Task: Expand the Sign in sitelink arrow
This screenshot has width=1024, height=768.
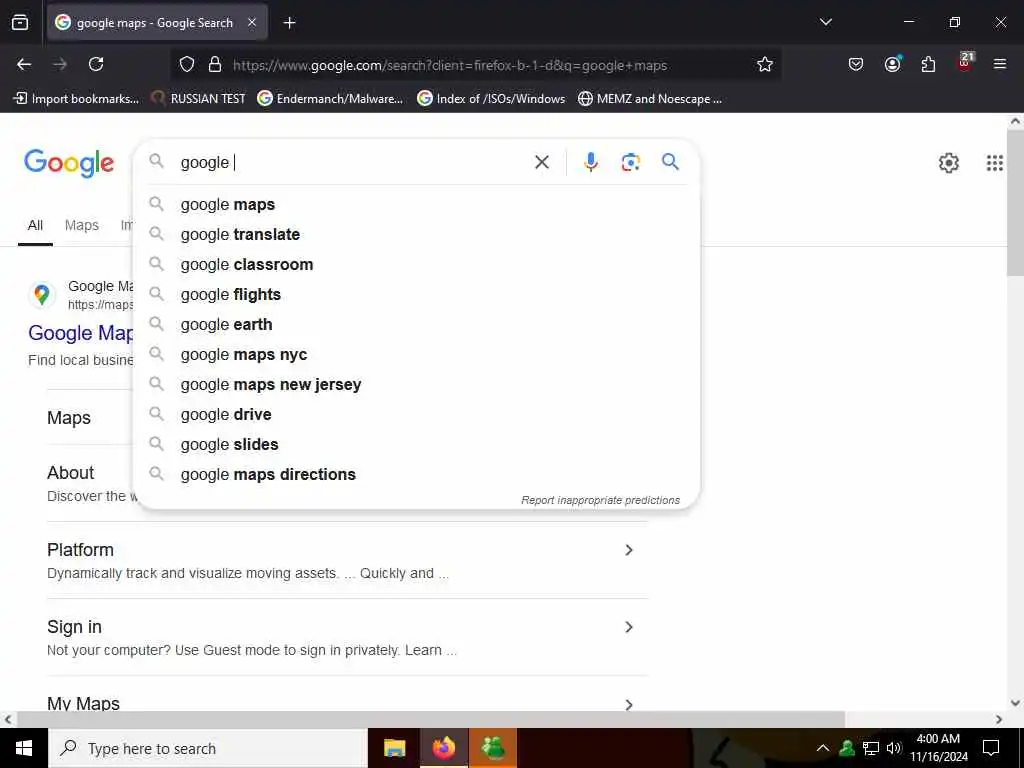Action: tap(628, 627)
